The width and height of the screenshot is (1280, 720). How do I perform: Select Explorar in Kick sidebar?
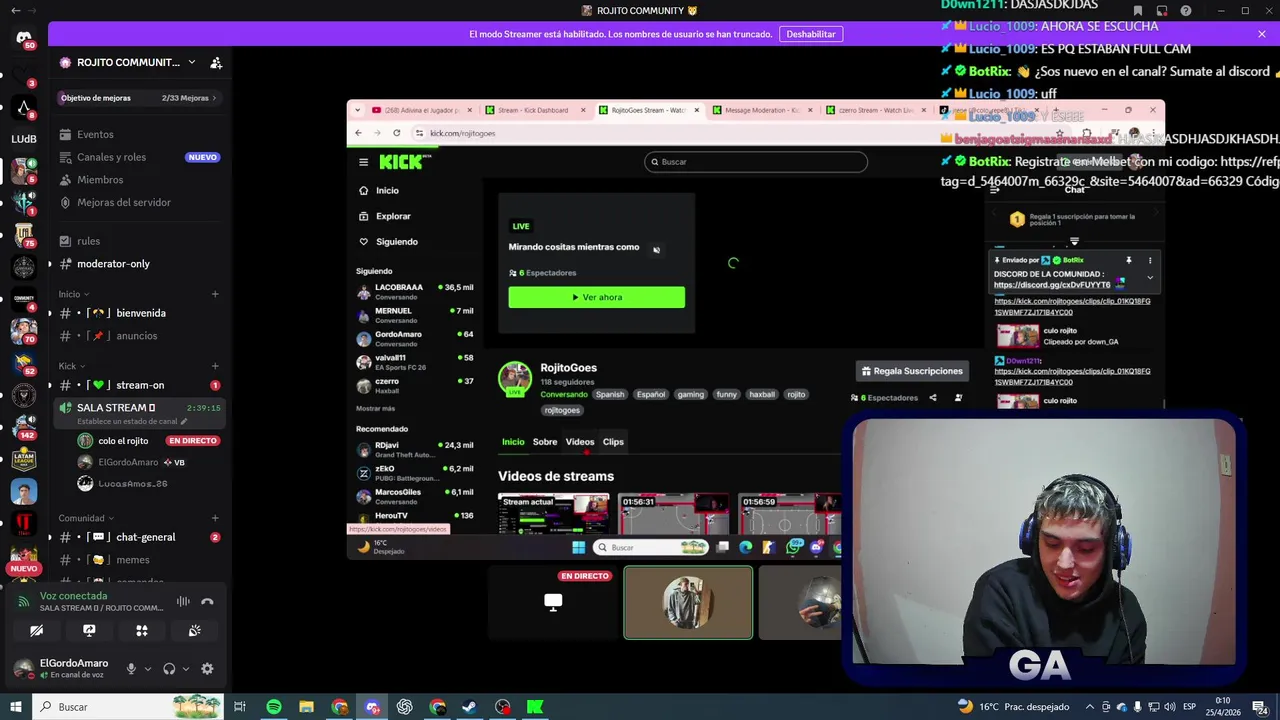(393, 216)
